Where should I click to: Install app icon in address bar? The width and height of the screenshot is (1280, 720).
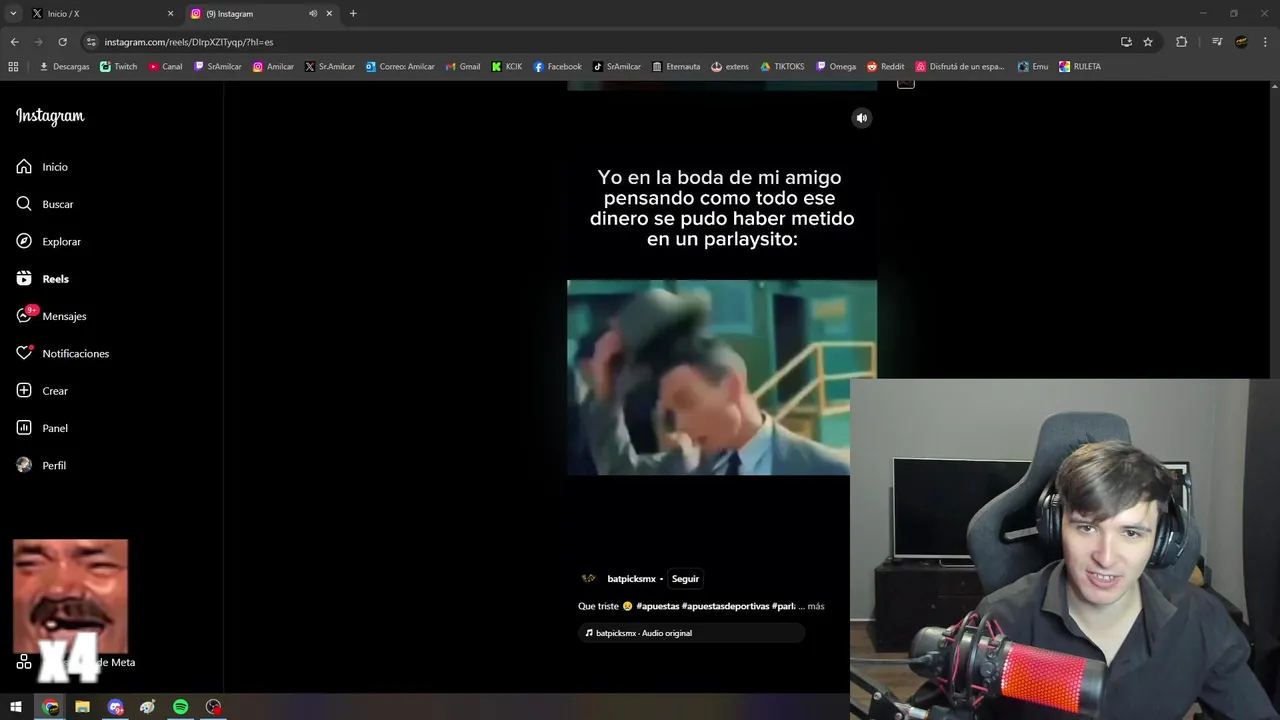(x=1126, y=42)
